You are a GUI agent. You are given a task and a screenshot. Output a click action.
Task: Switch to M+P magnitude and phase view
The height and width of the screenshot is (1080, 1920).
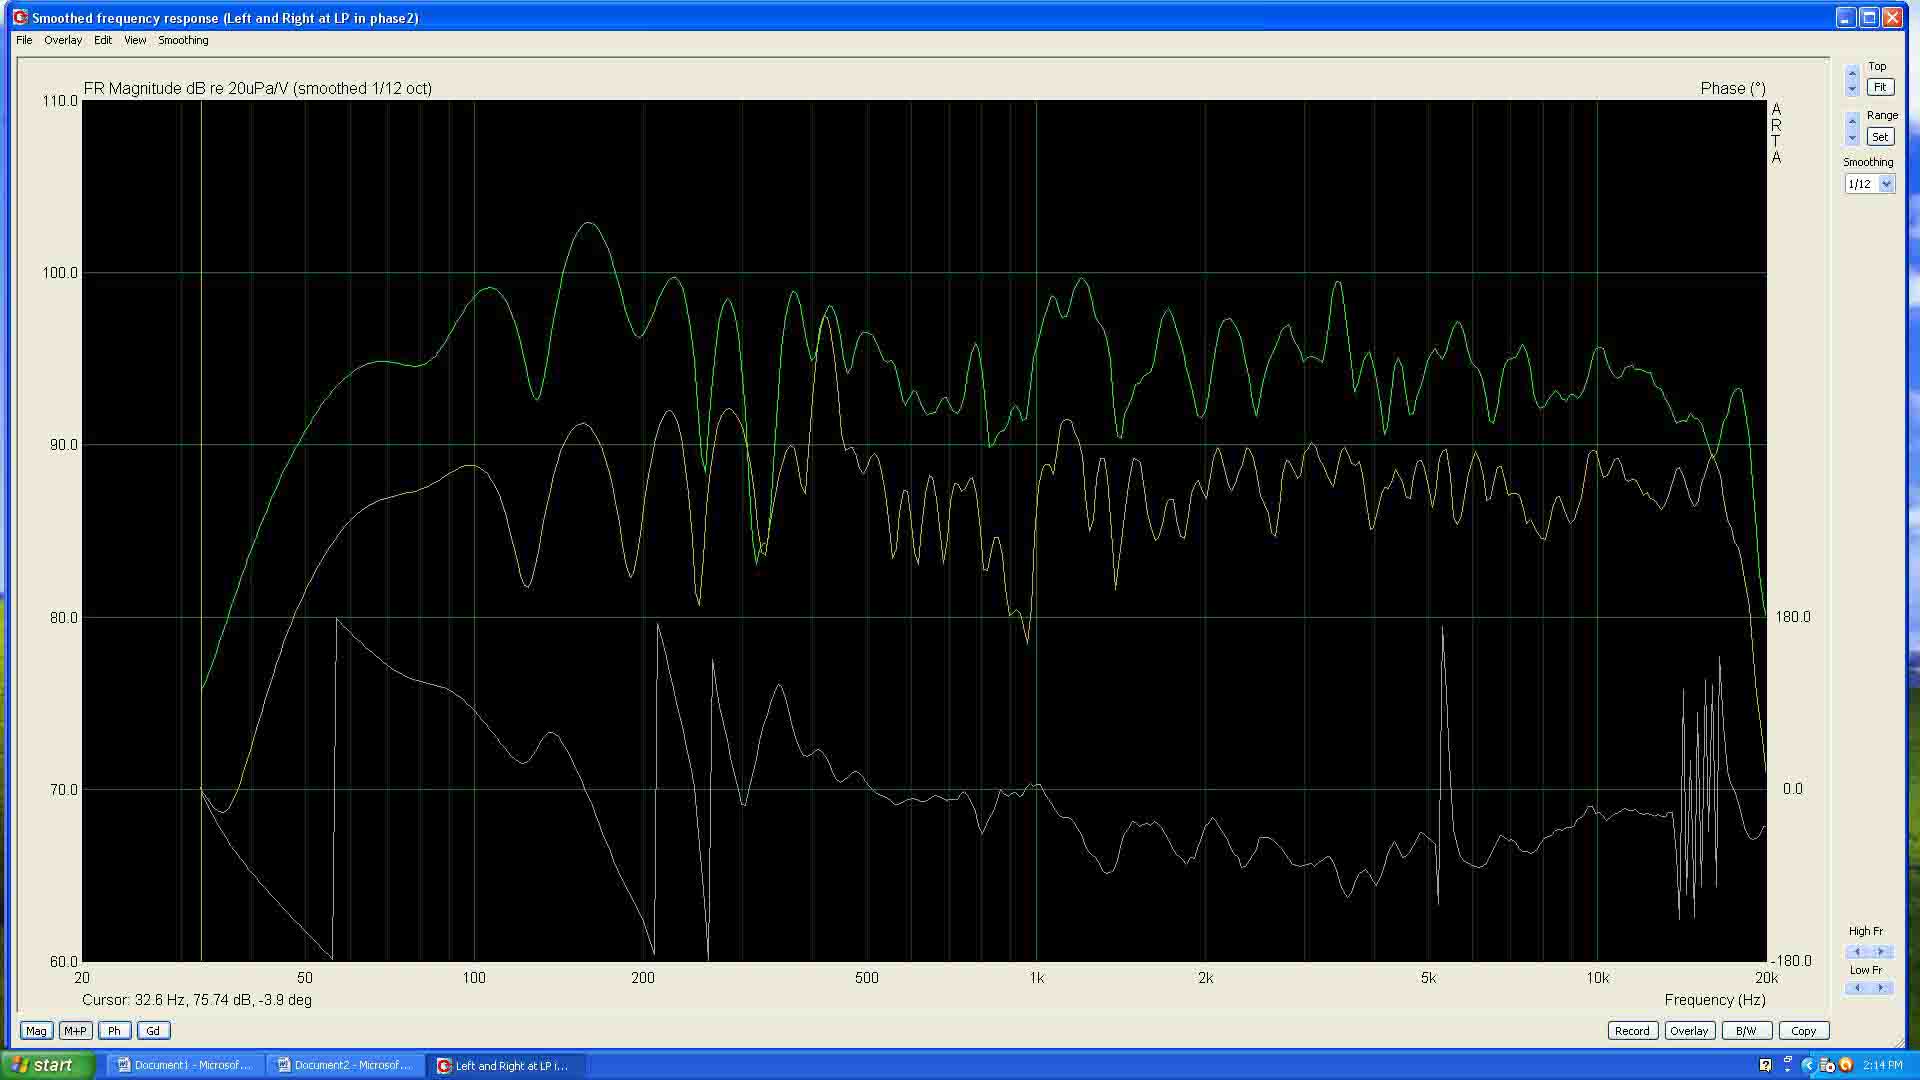[75, 1031]
